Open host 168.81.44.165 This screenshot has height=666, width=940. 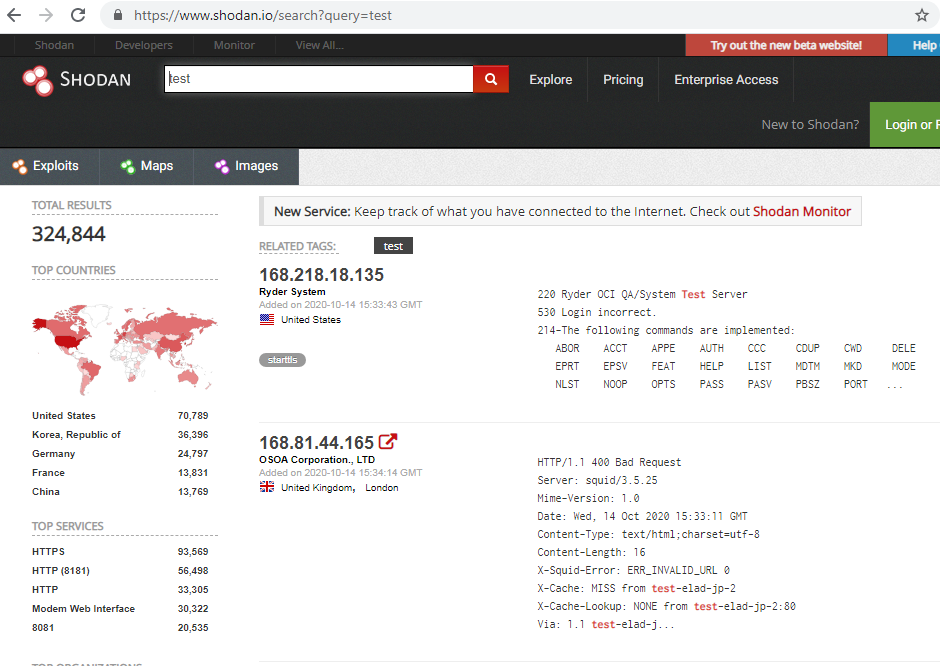tap(317, 442)
